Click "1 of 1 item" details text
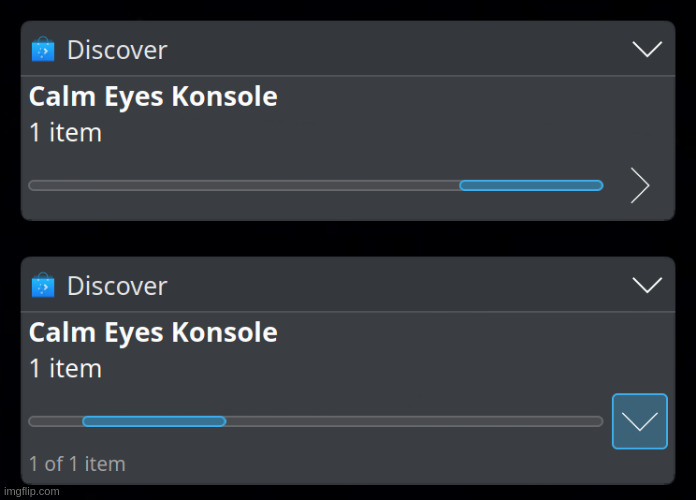696x500 pixels. click(x=77, y=464)
